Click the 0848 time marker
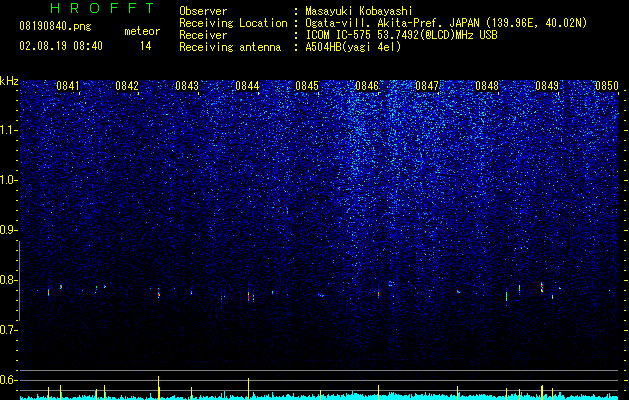Image resolution: width=629 pixels, height=400 pixels. click(487, 85)
